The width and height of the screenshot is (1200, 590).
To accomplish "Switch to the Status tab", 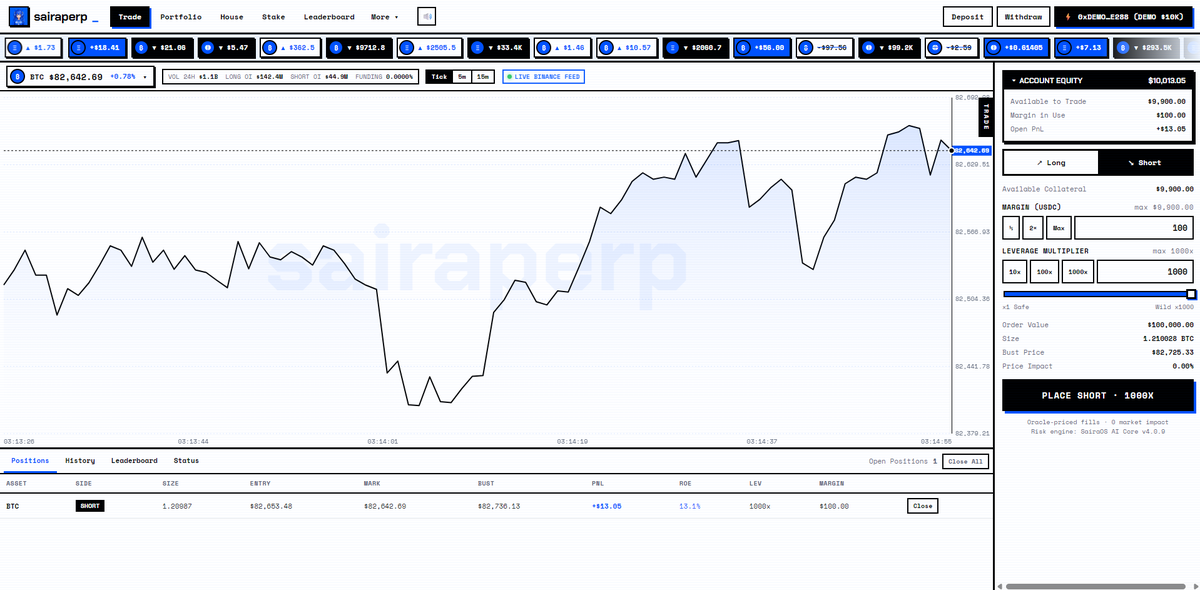I will (x=186, y=461).
